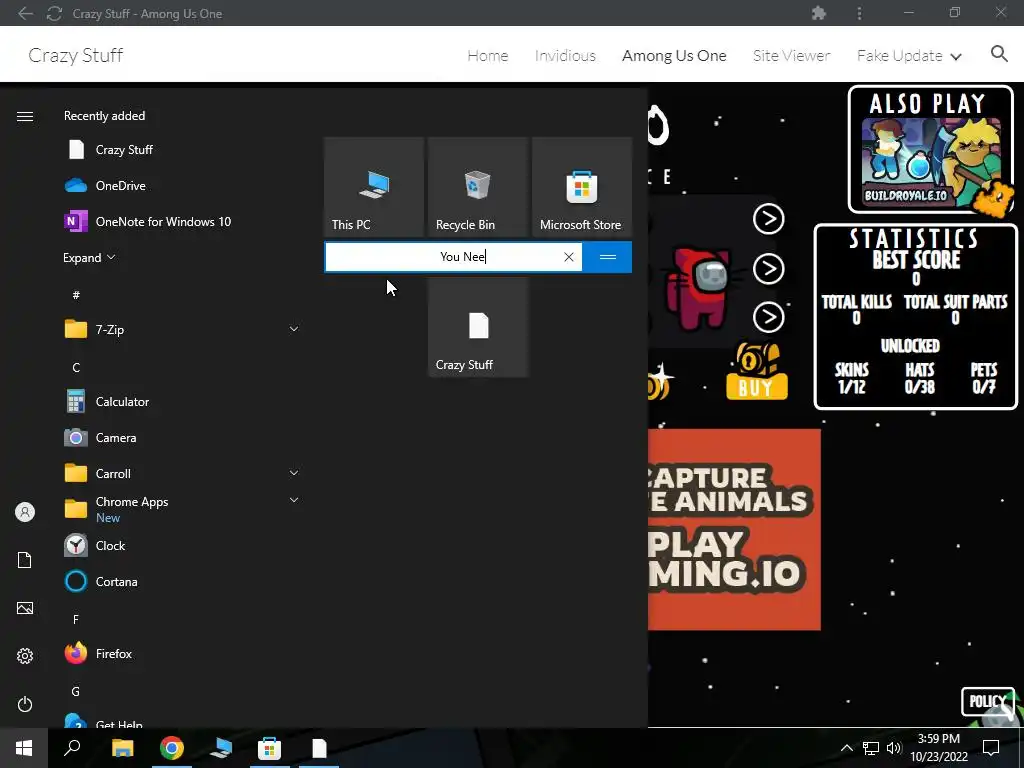Click the Windows Start button

click(24, 748)
